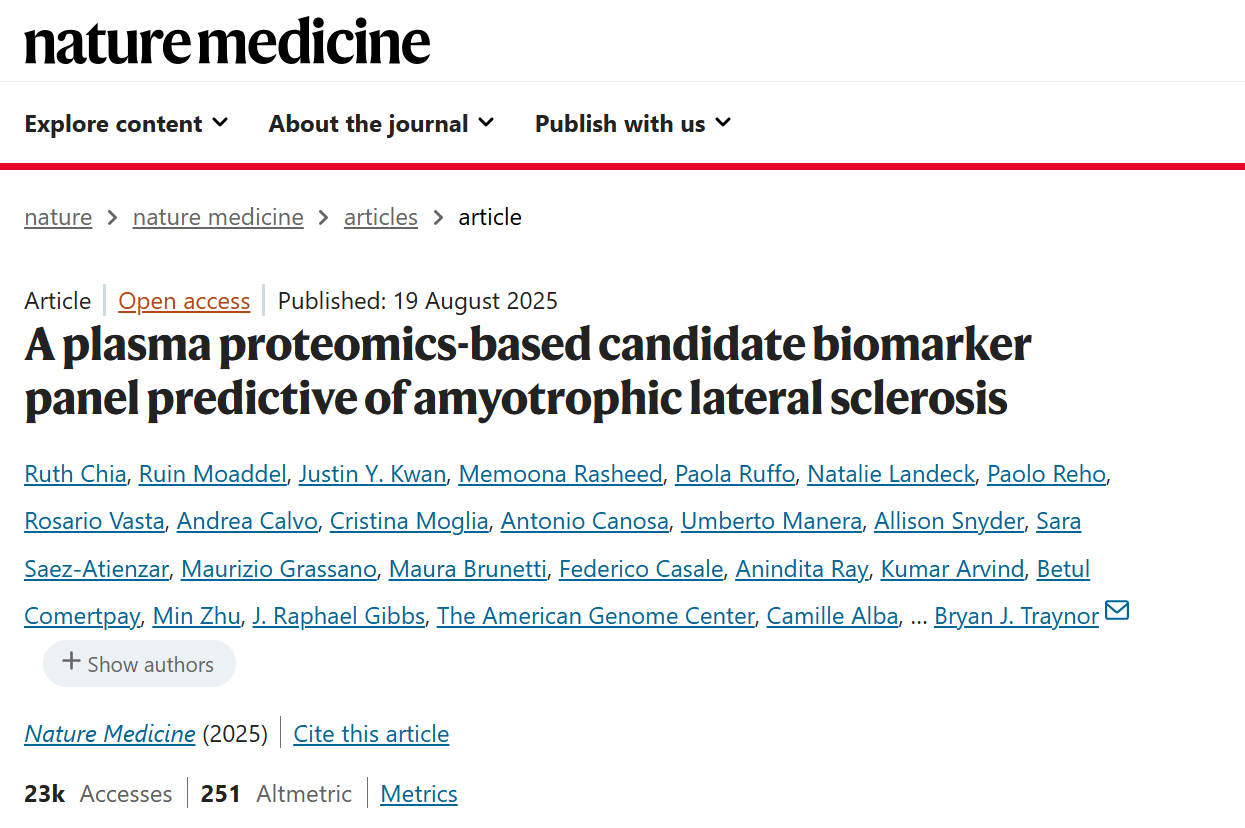Go to the nature breadcrumb link
1245x828 pixels.
[x=58, y=217]
